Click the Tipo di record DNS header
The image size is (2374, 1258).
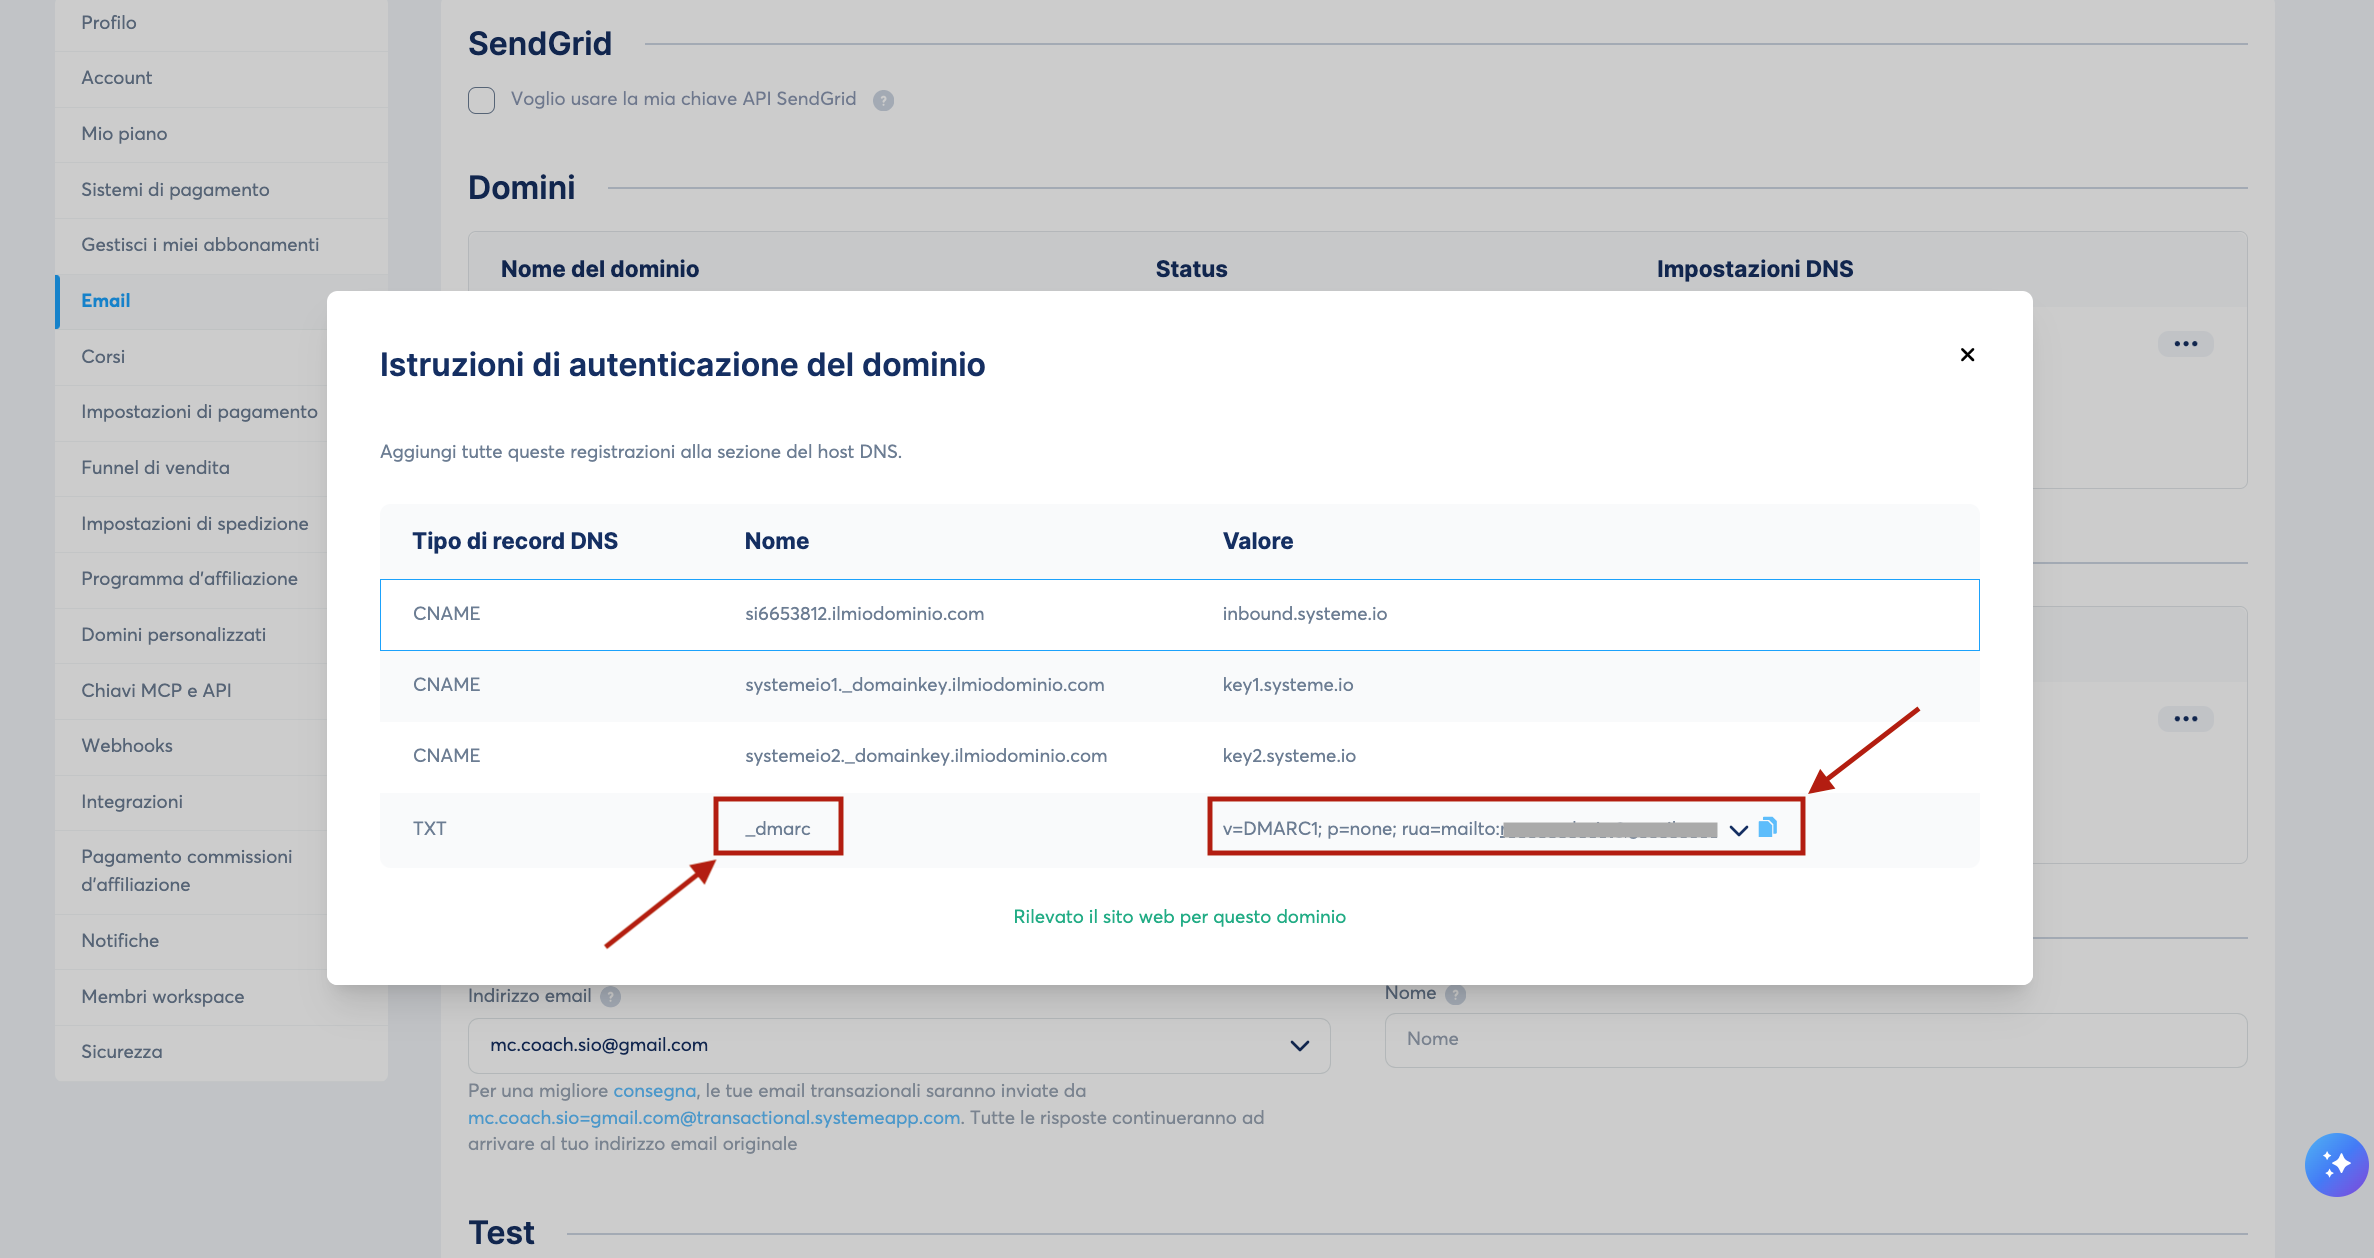point(515,541)
